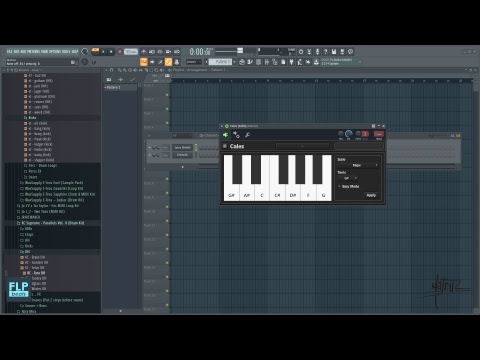Viewport: 480px width, 360px height.
Task: Open the FILE menu
Action: click(x=9, y=52)
